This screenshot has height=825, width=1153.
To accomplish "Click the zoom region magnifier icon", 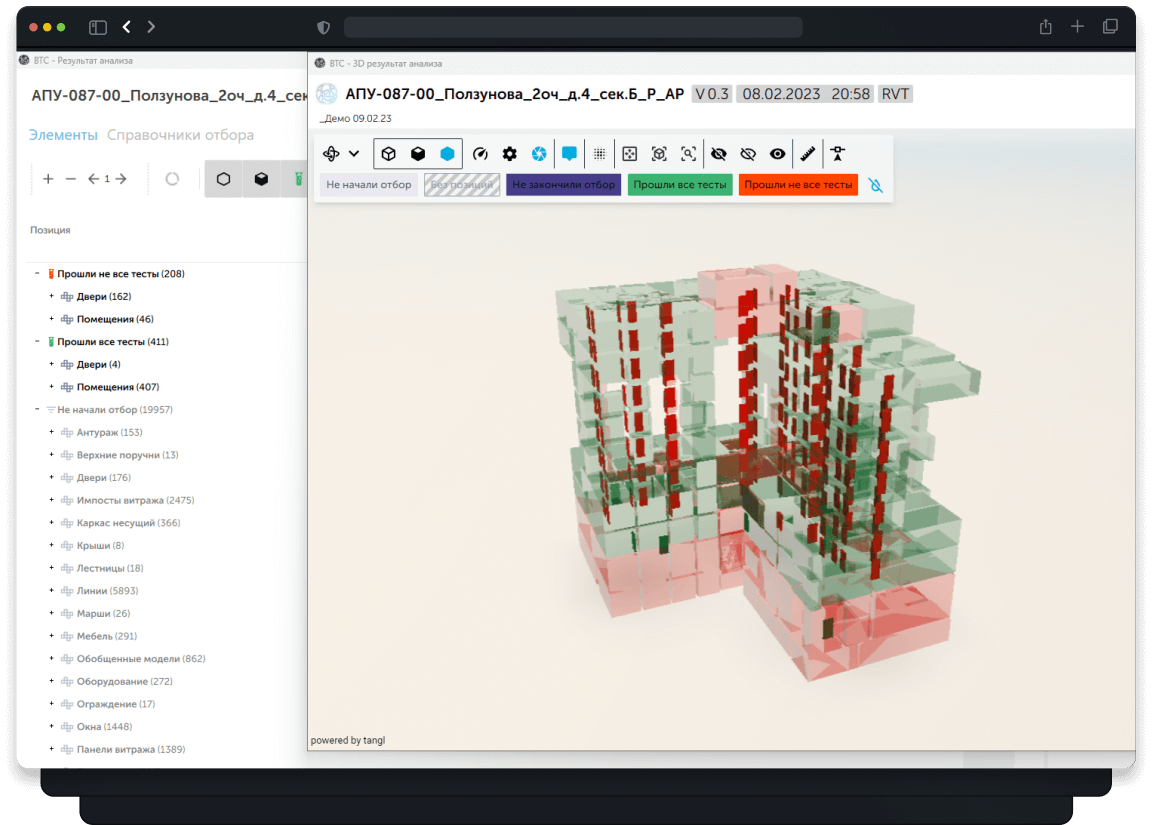I will 688,154.
